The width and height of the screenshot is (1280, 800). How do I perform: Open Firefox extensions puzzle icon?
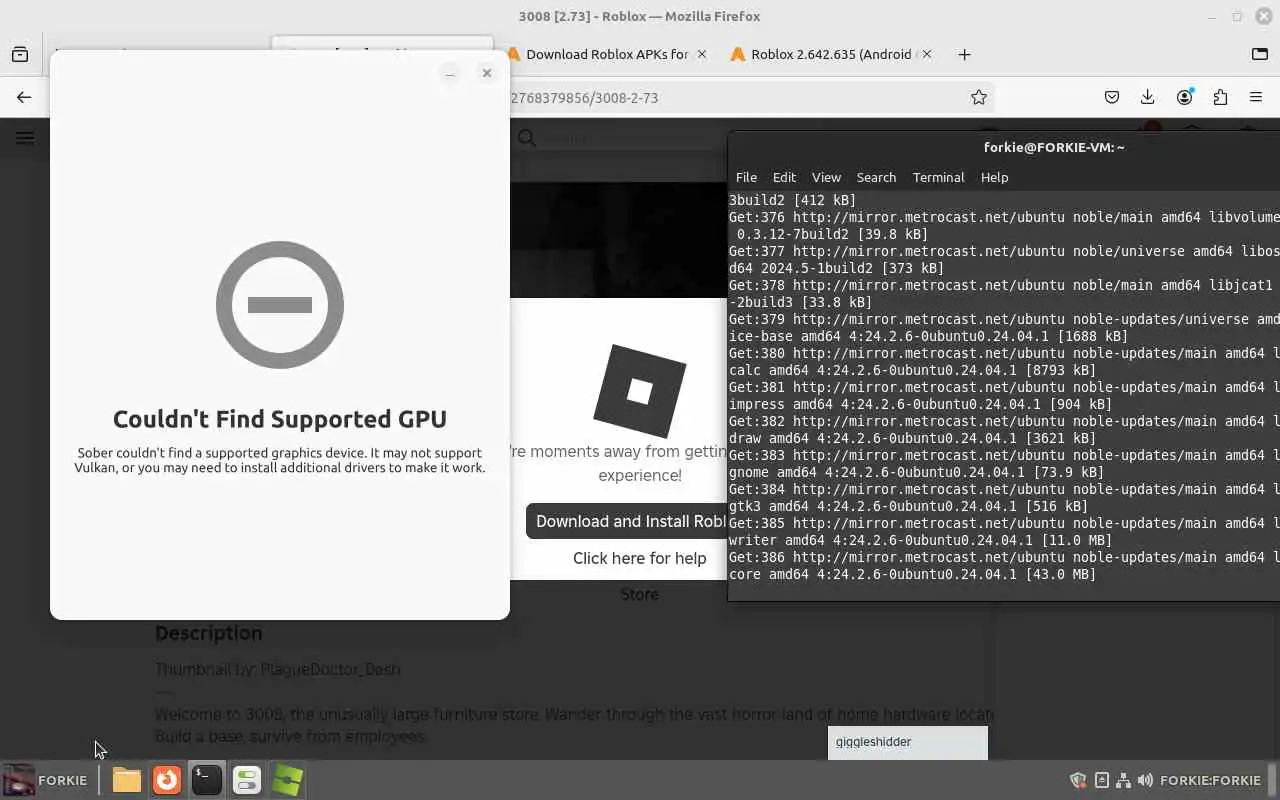coord(1220,97)
